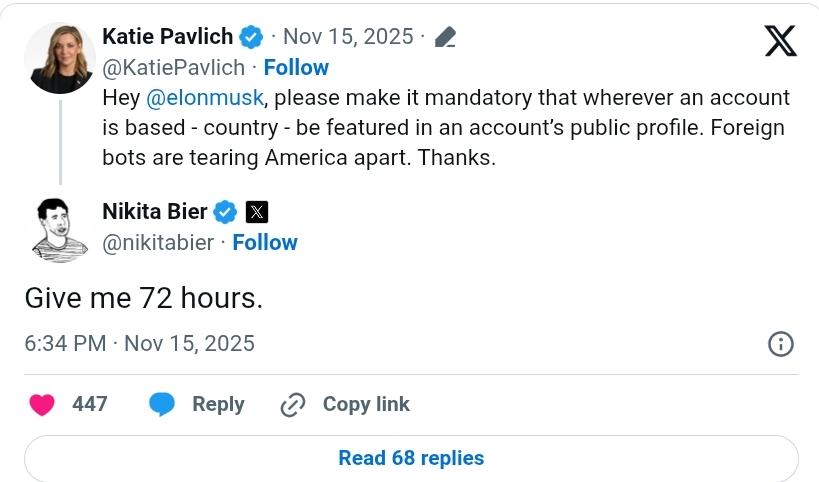Click the Copy link text
This screenshot has height=482, width=819.
(x=366, y=404)
